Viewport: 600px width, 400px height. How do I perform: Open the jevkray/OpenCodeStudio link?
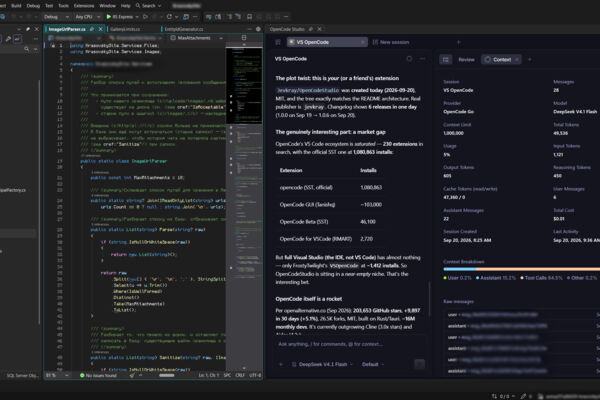pos(308,90)
